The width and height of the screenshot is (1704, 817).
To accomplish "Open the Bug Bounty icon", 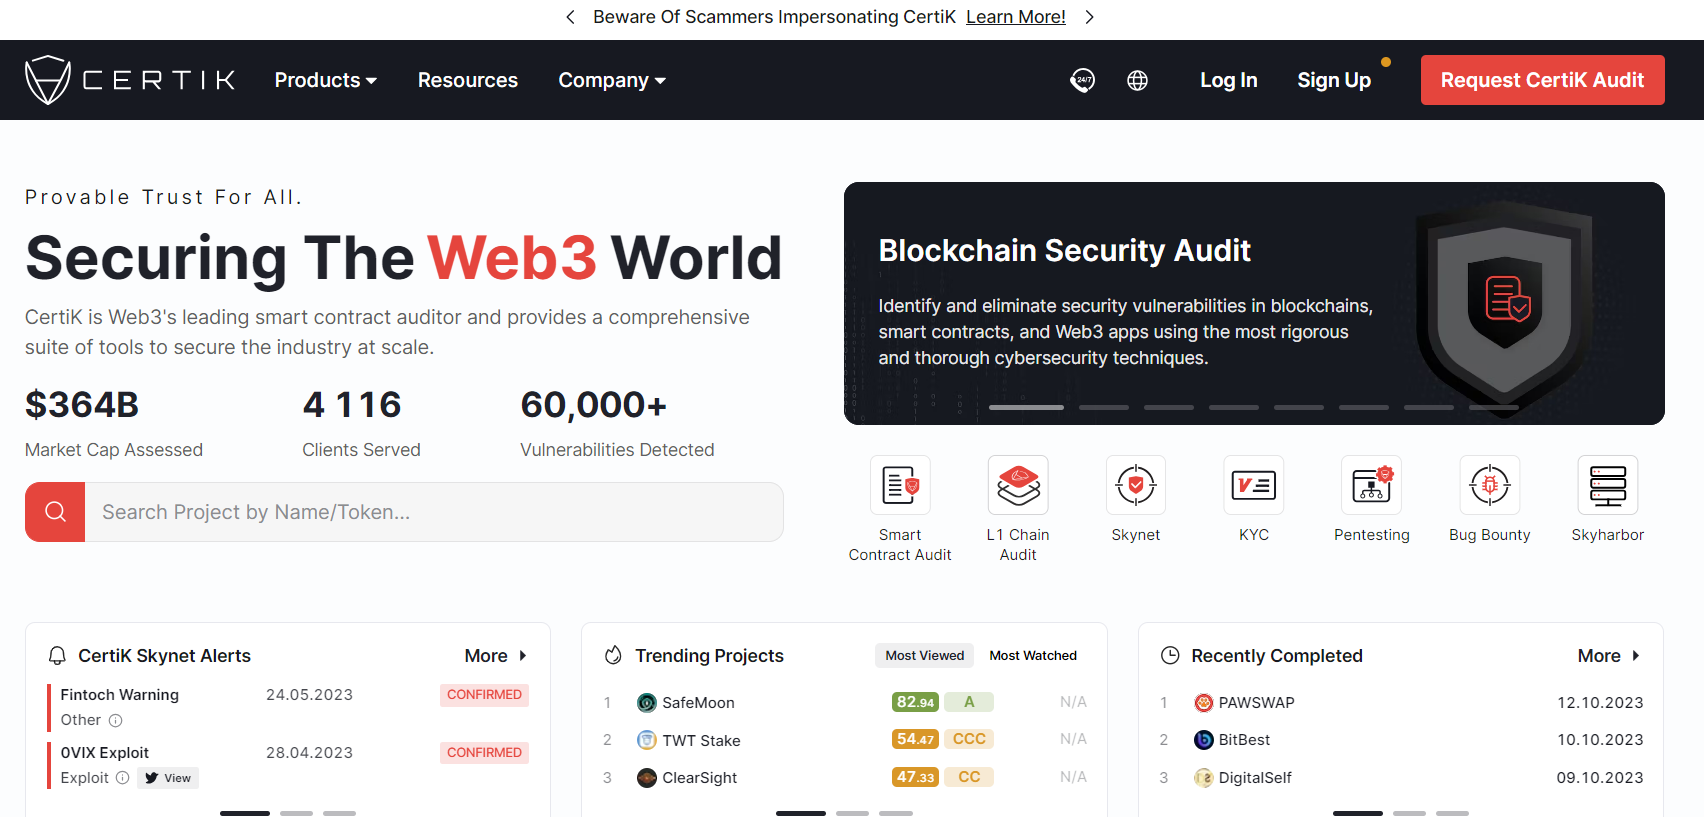I will click(1490, 486).
